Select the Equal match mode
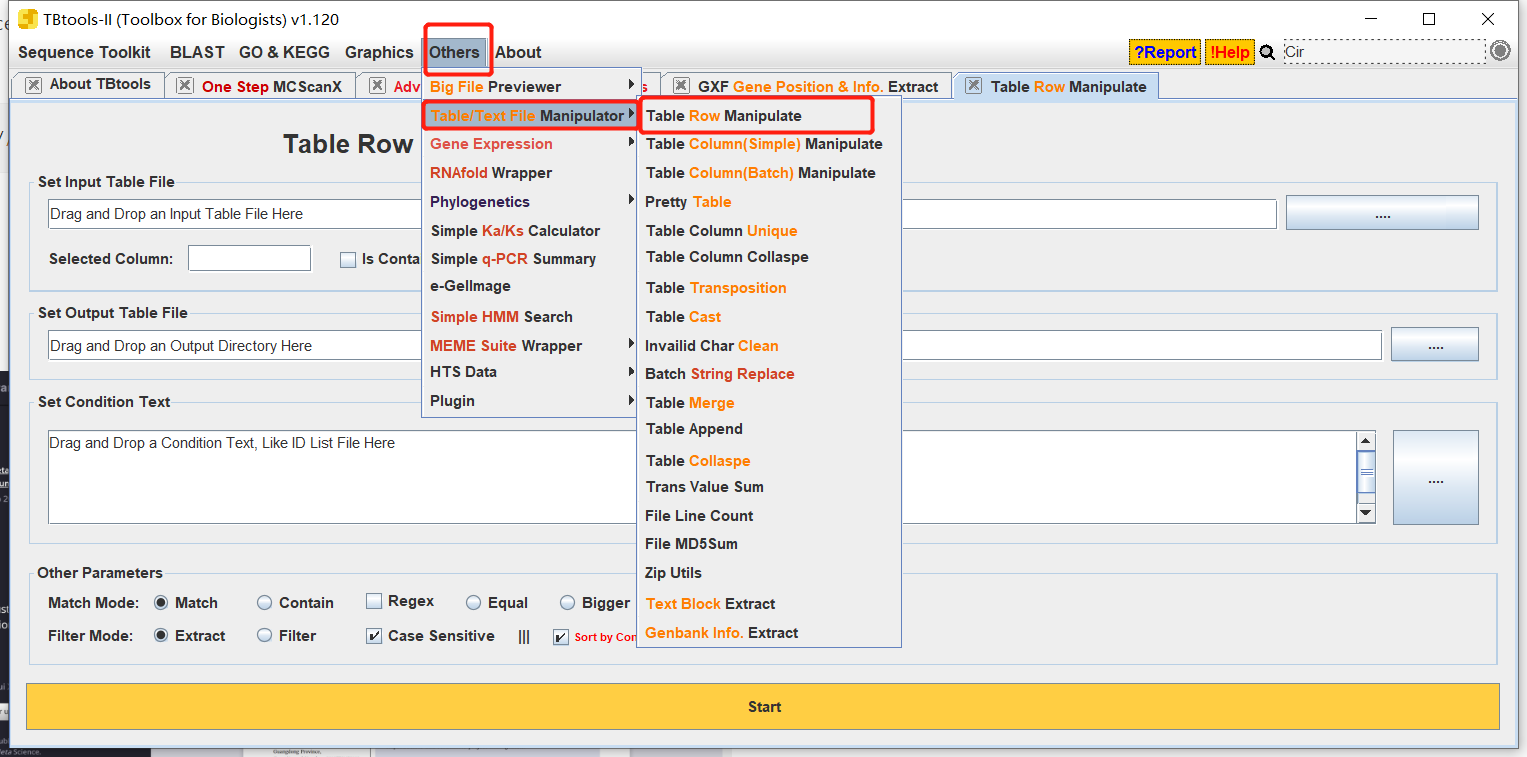This screenshot has height=757, width=1527. pos(474,603)
